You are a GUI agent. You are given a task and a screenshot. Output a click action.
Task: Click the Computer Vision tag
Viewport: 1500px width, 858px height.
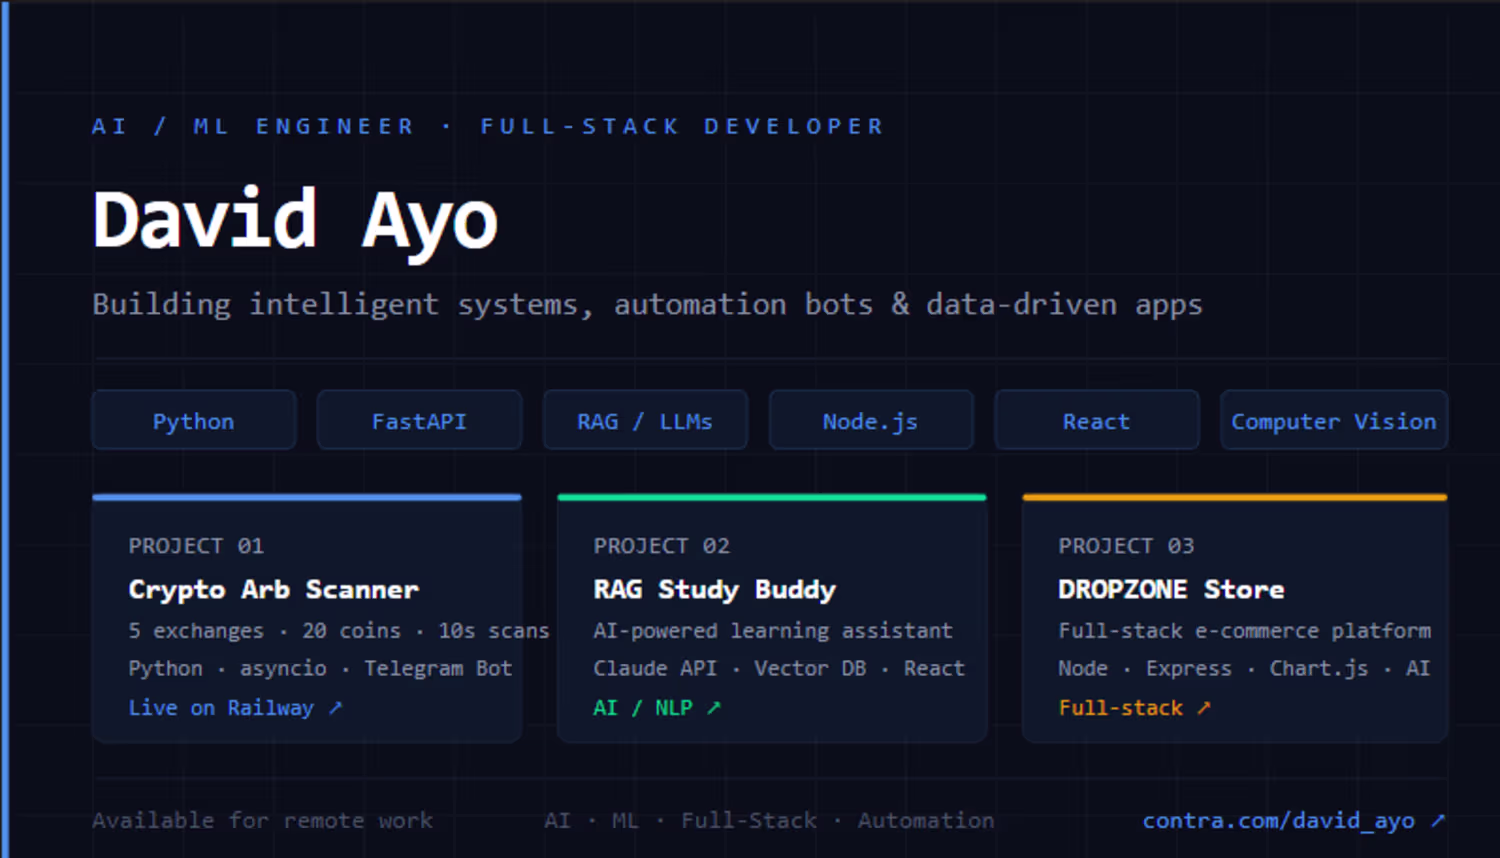click(1334, 421)
